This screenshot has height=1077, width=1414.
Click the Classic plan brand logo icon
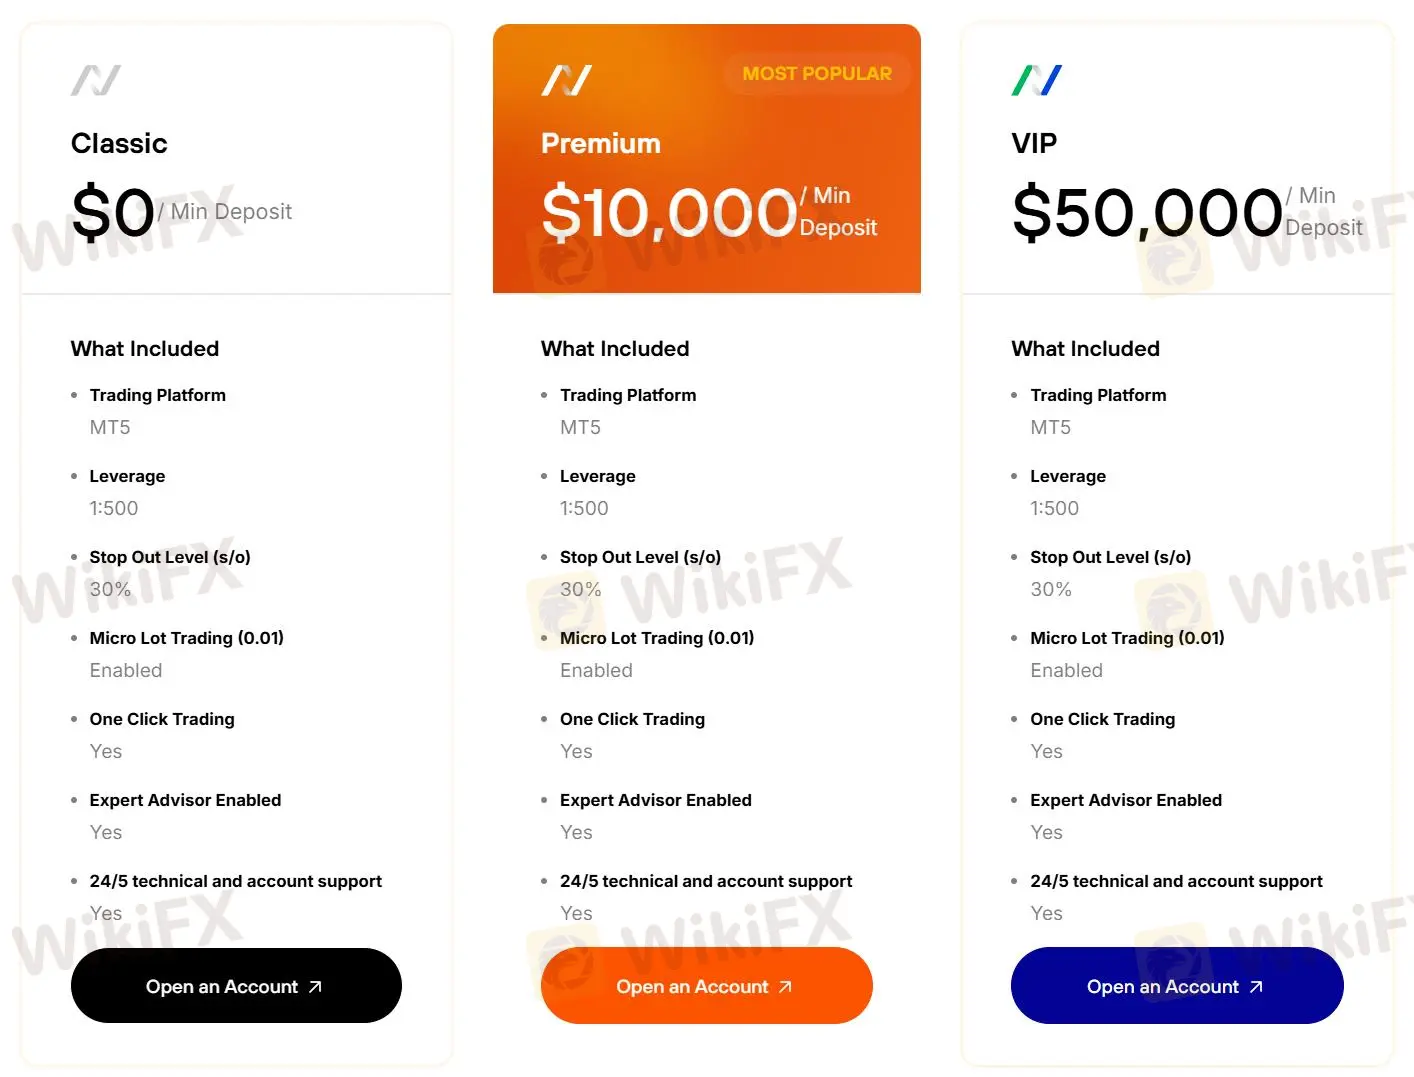point(95,79)
